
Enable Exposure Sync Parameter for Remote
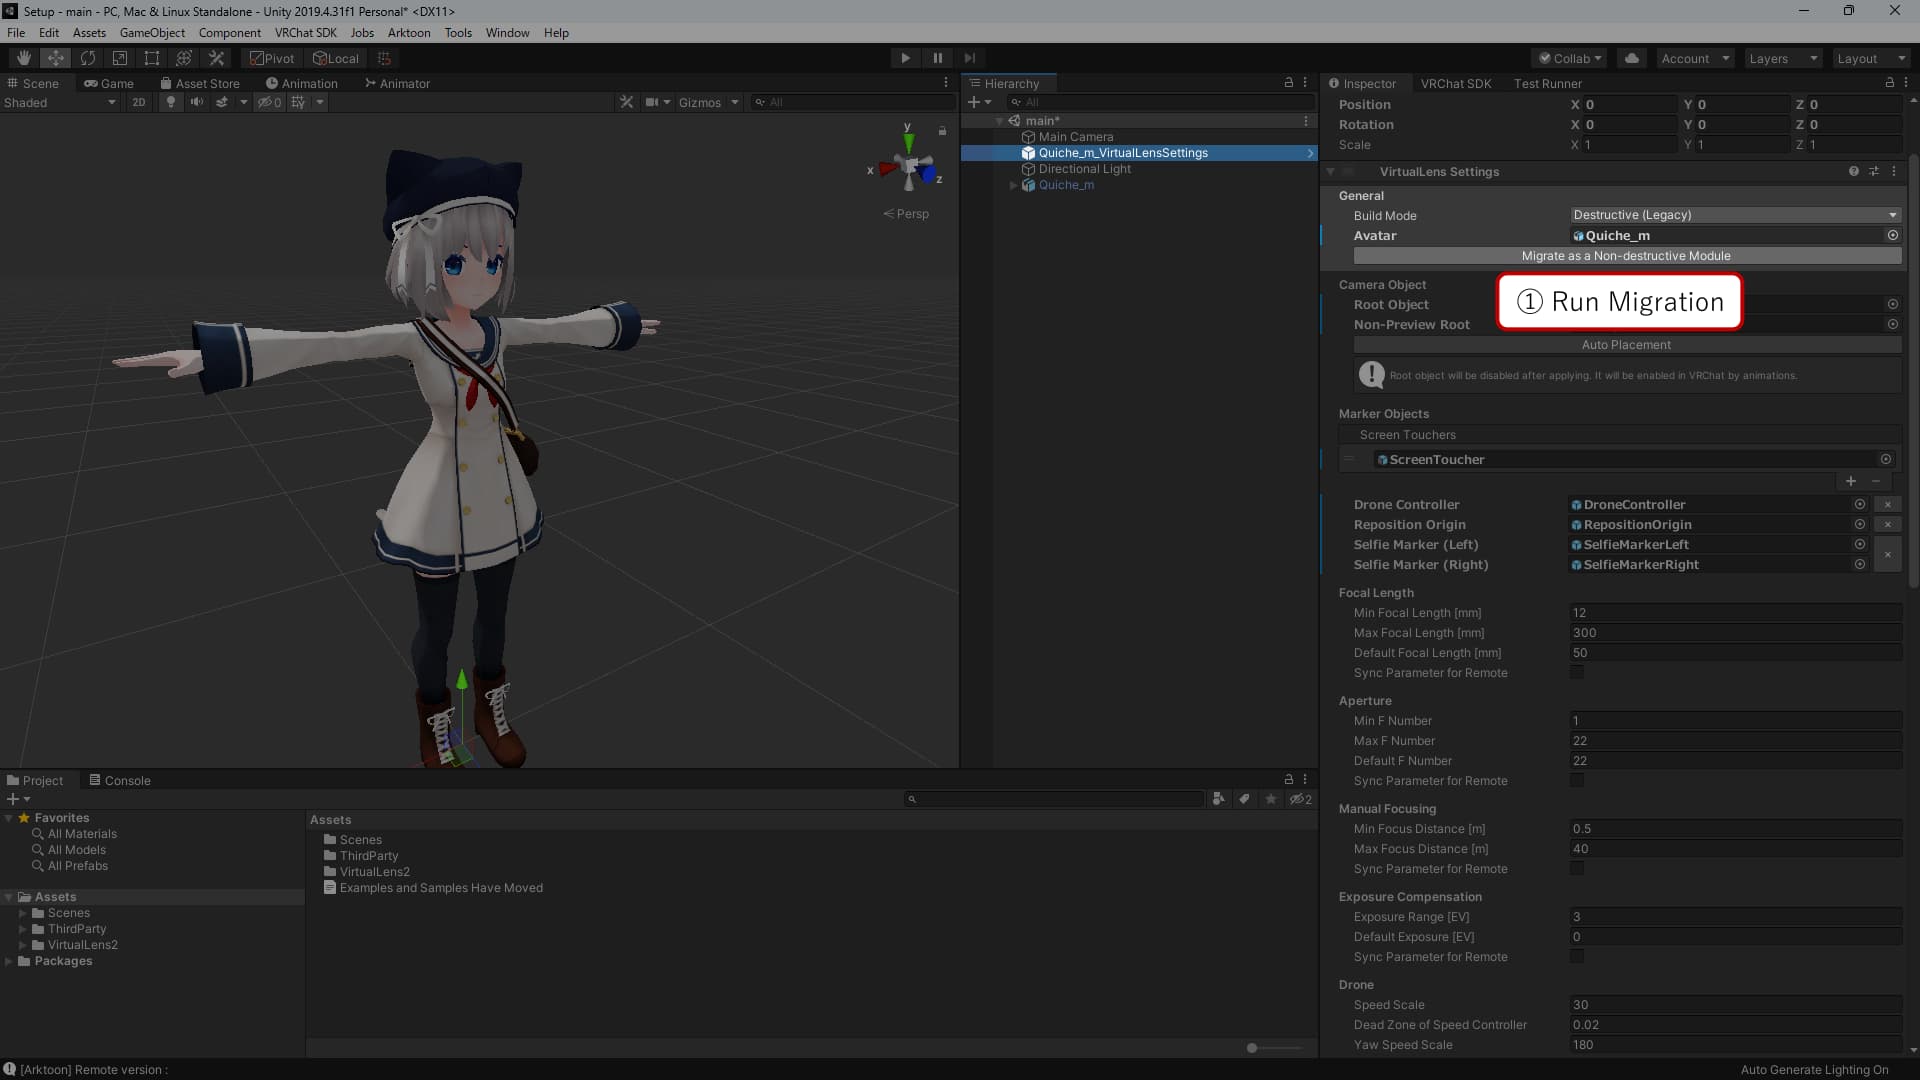click(1577, 957)
